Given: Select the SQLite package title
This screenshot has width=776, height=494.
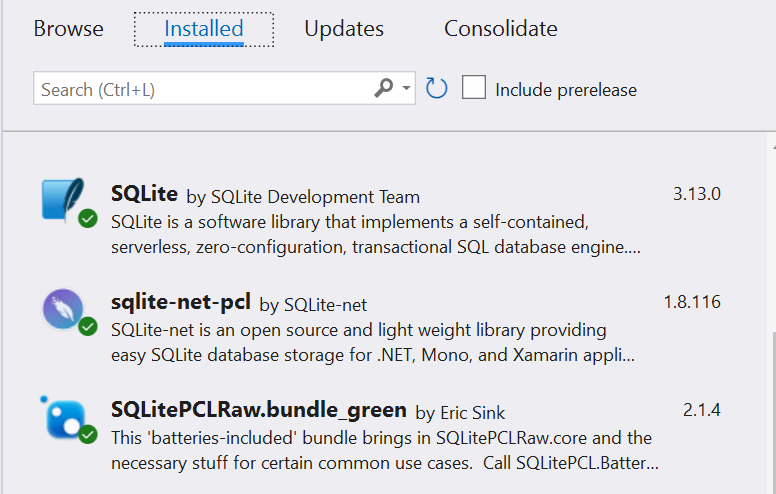Looking at the screenshot, I should [144, 194].
